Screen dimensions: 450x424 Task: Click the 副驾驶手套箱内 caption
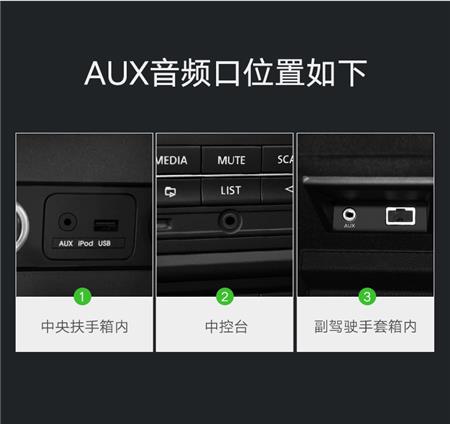pyautogui.click(x=365, y=327)
